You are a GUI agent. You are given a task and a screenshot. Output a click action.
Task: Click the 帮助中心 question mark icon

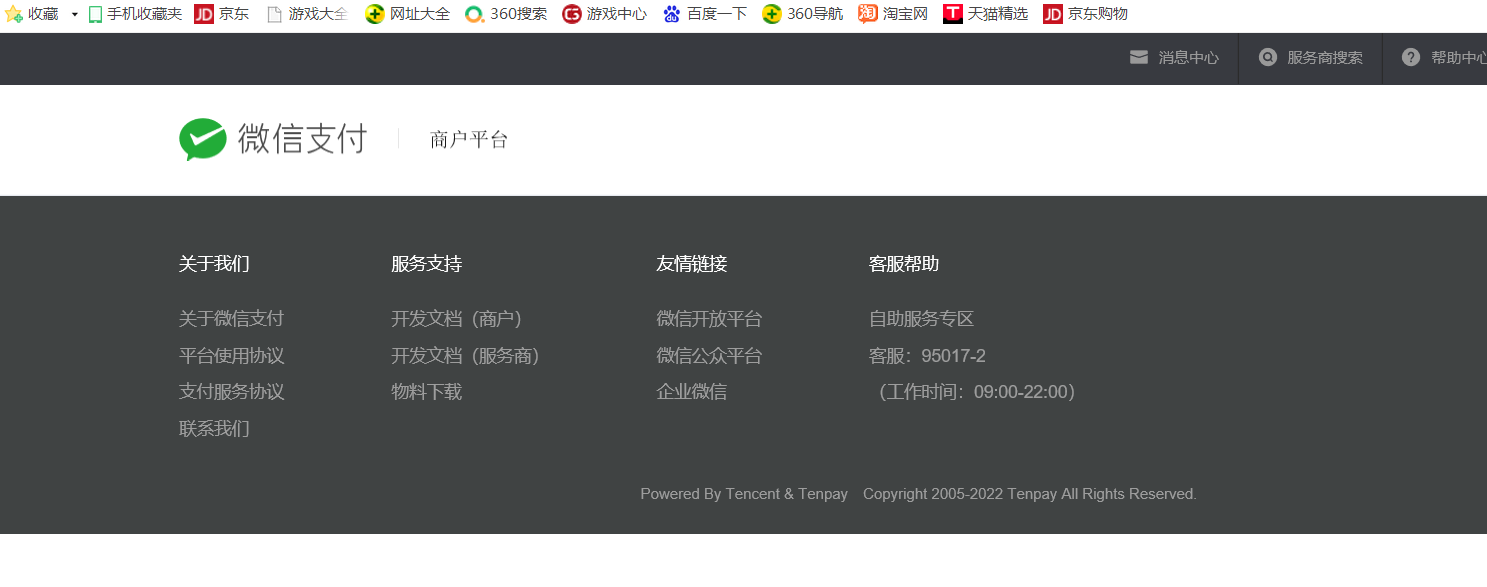coord(1411,57)
